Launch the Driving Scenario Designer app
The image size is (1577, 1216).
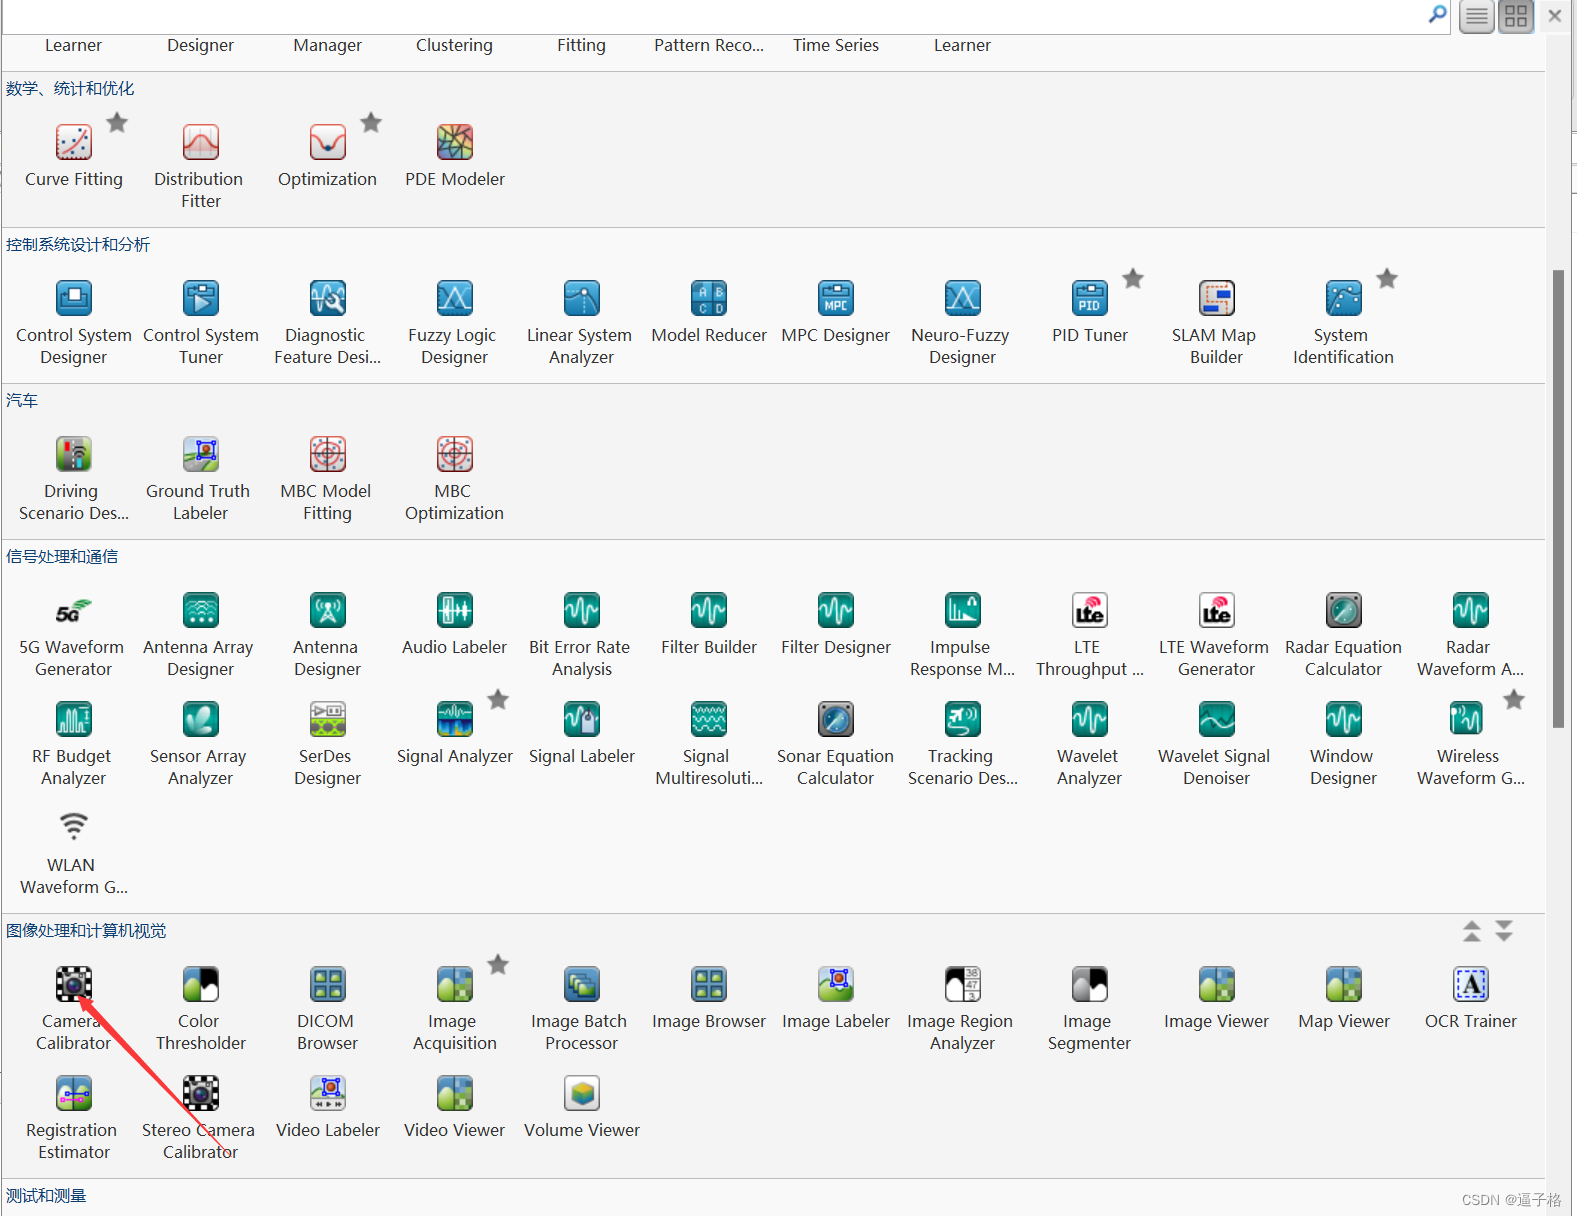point(74,454)
